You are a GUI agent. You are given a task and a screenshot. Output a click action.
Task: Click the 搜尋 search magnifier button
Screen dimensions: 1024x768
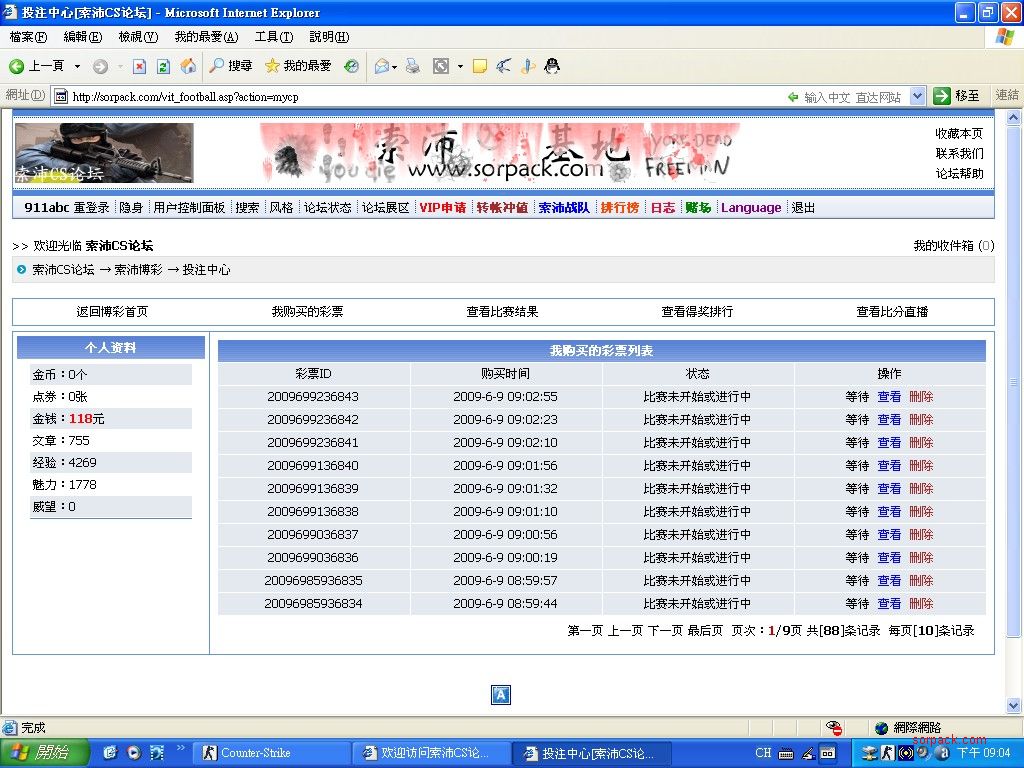230,66
